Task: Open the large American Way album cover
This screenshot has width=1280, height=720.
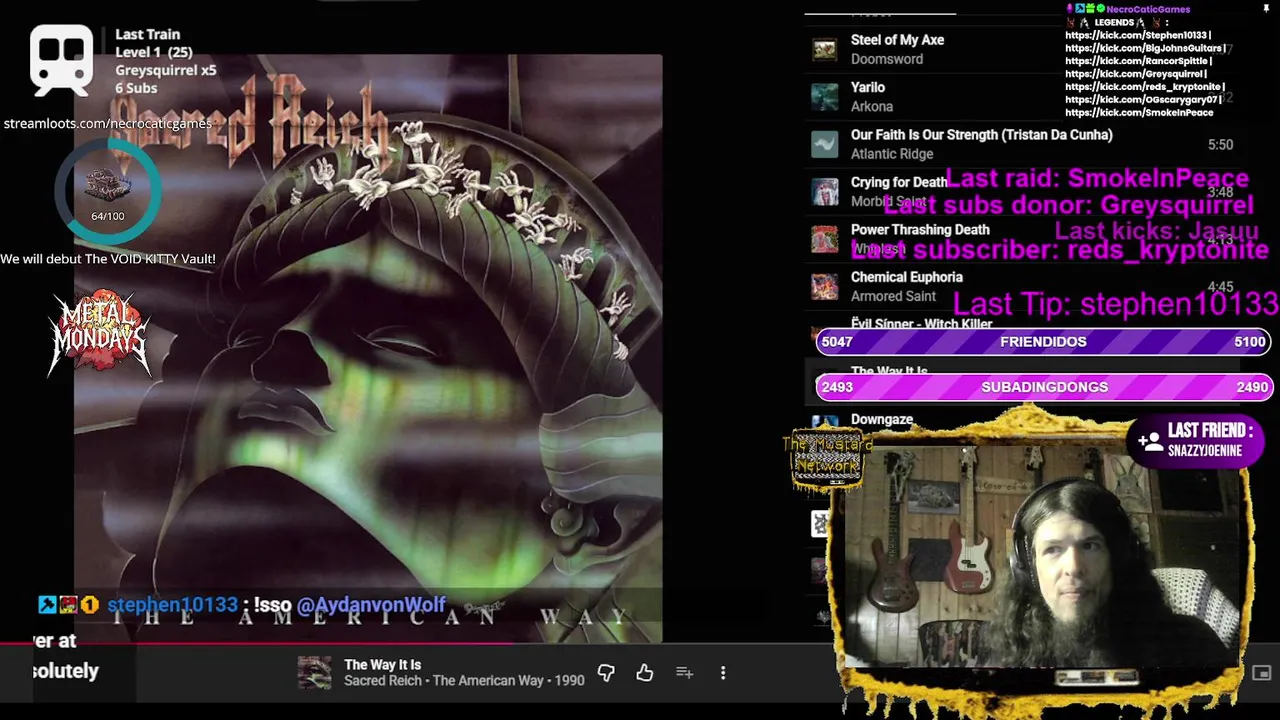Action: [368, 348]
